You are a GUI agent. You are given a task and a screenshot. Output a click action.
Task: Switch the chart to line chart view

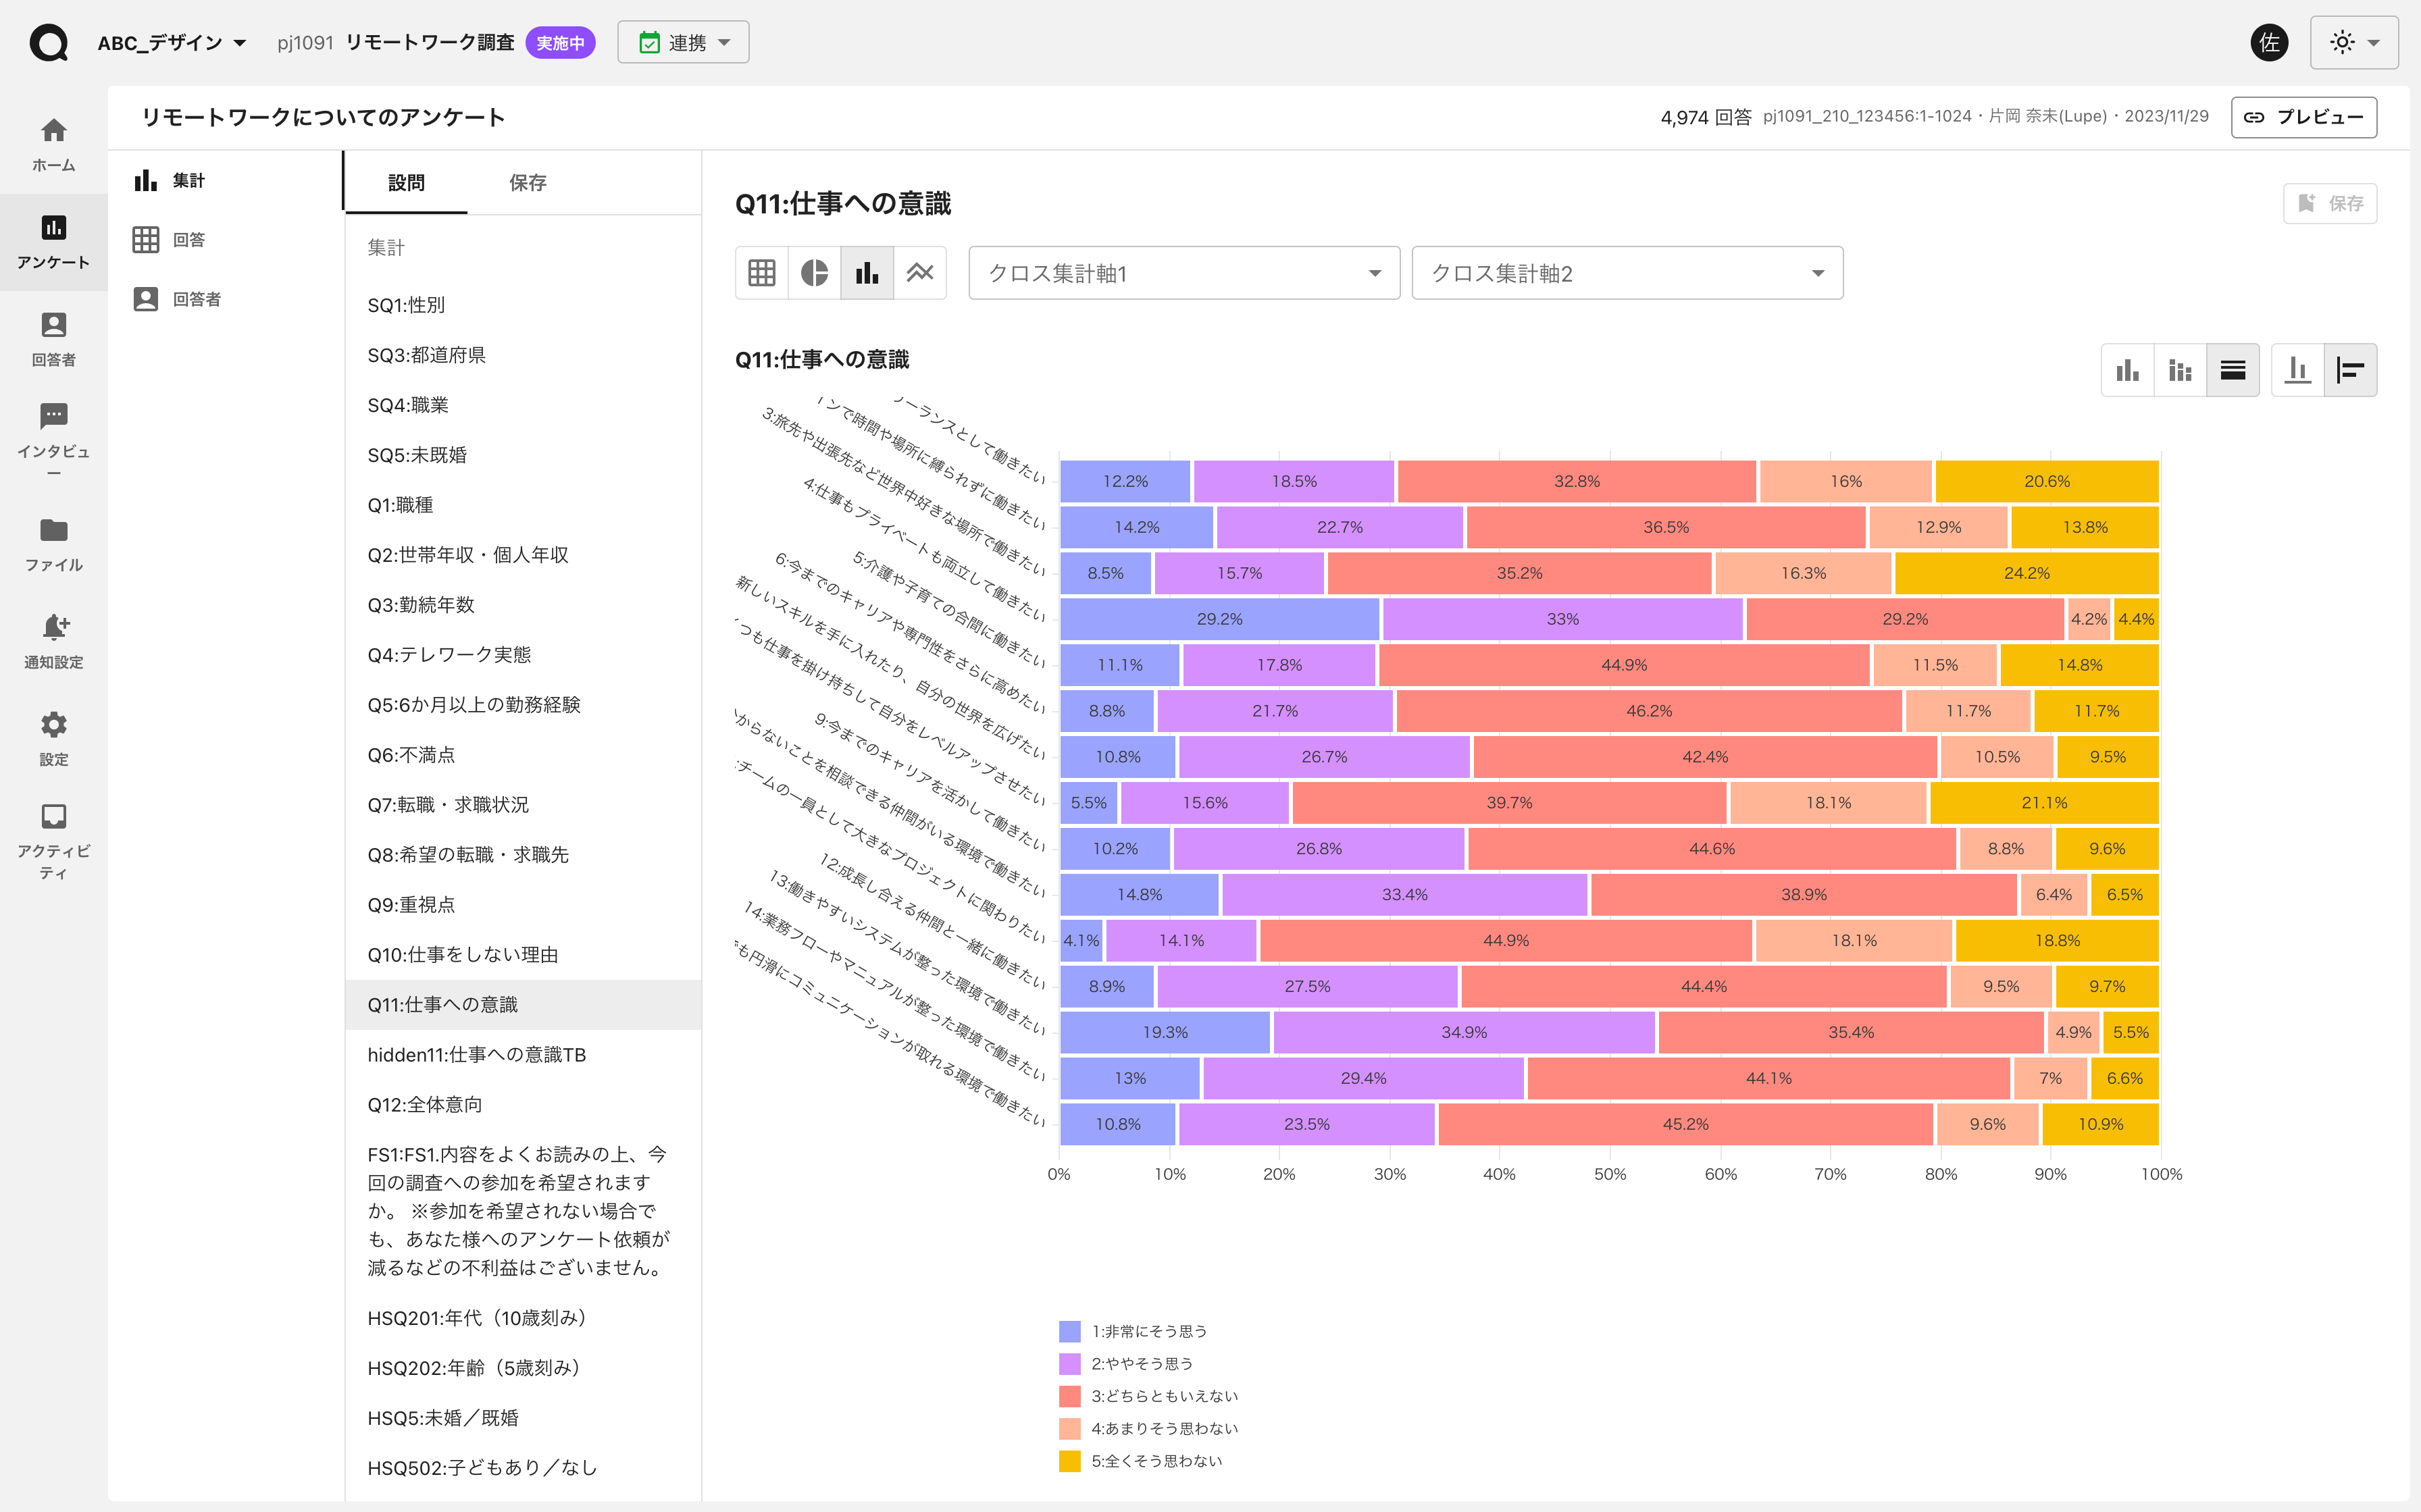919,272
